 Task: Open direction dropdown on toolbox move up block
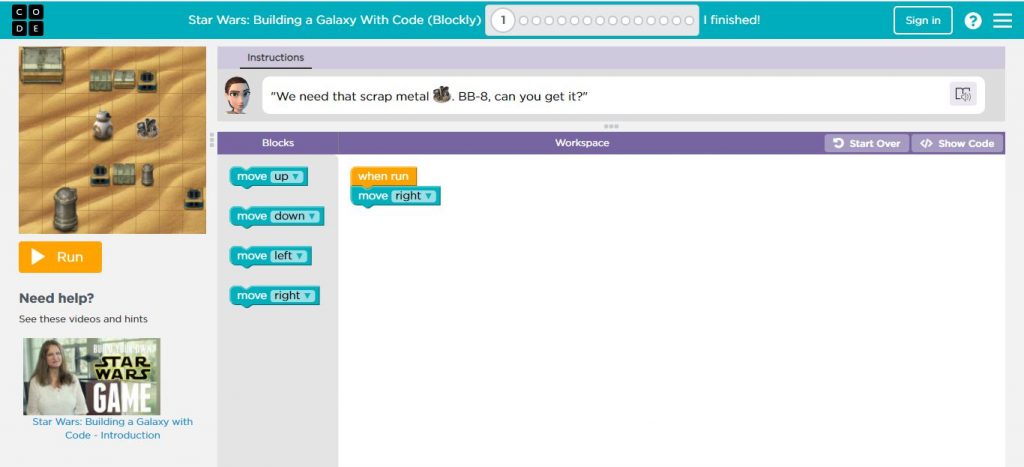287,176
